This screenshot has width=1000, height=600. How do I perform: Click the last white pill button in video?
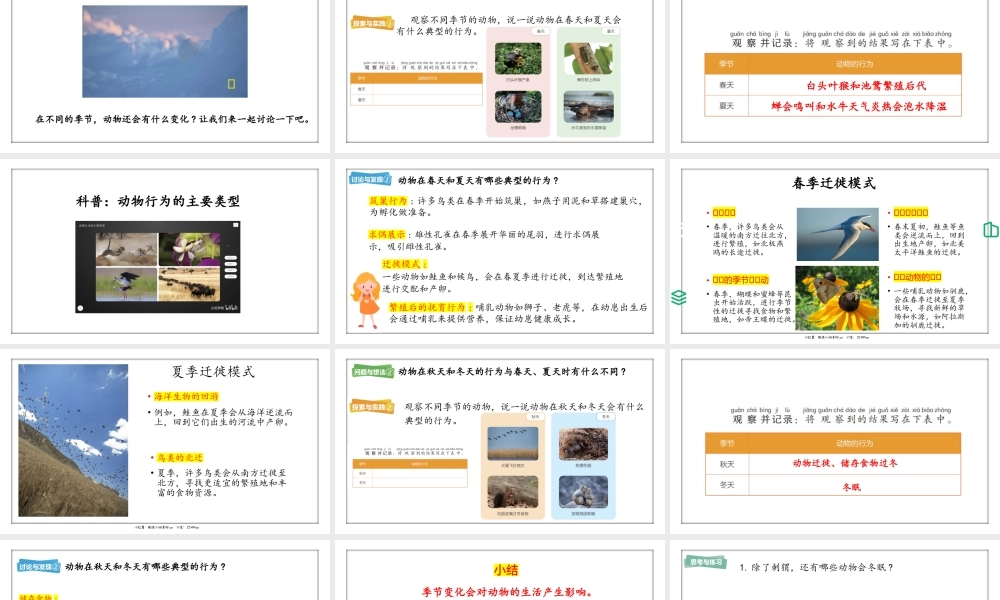pos(231,277)
